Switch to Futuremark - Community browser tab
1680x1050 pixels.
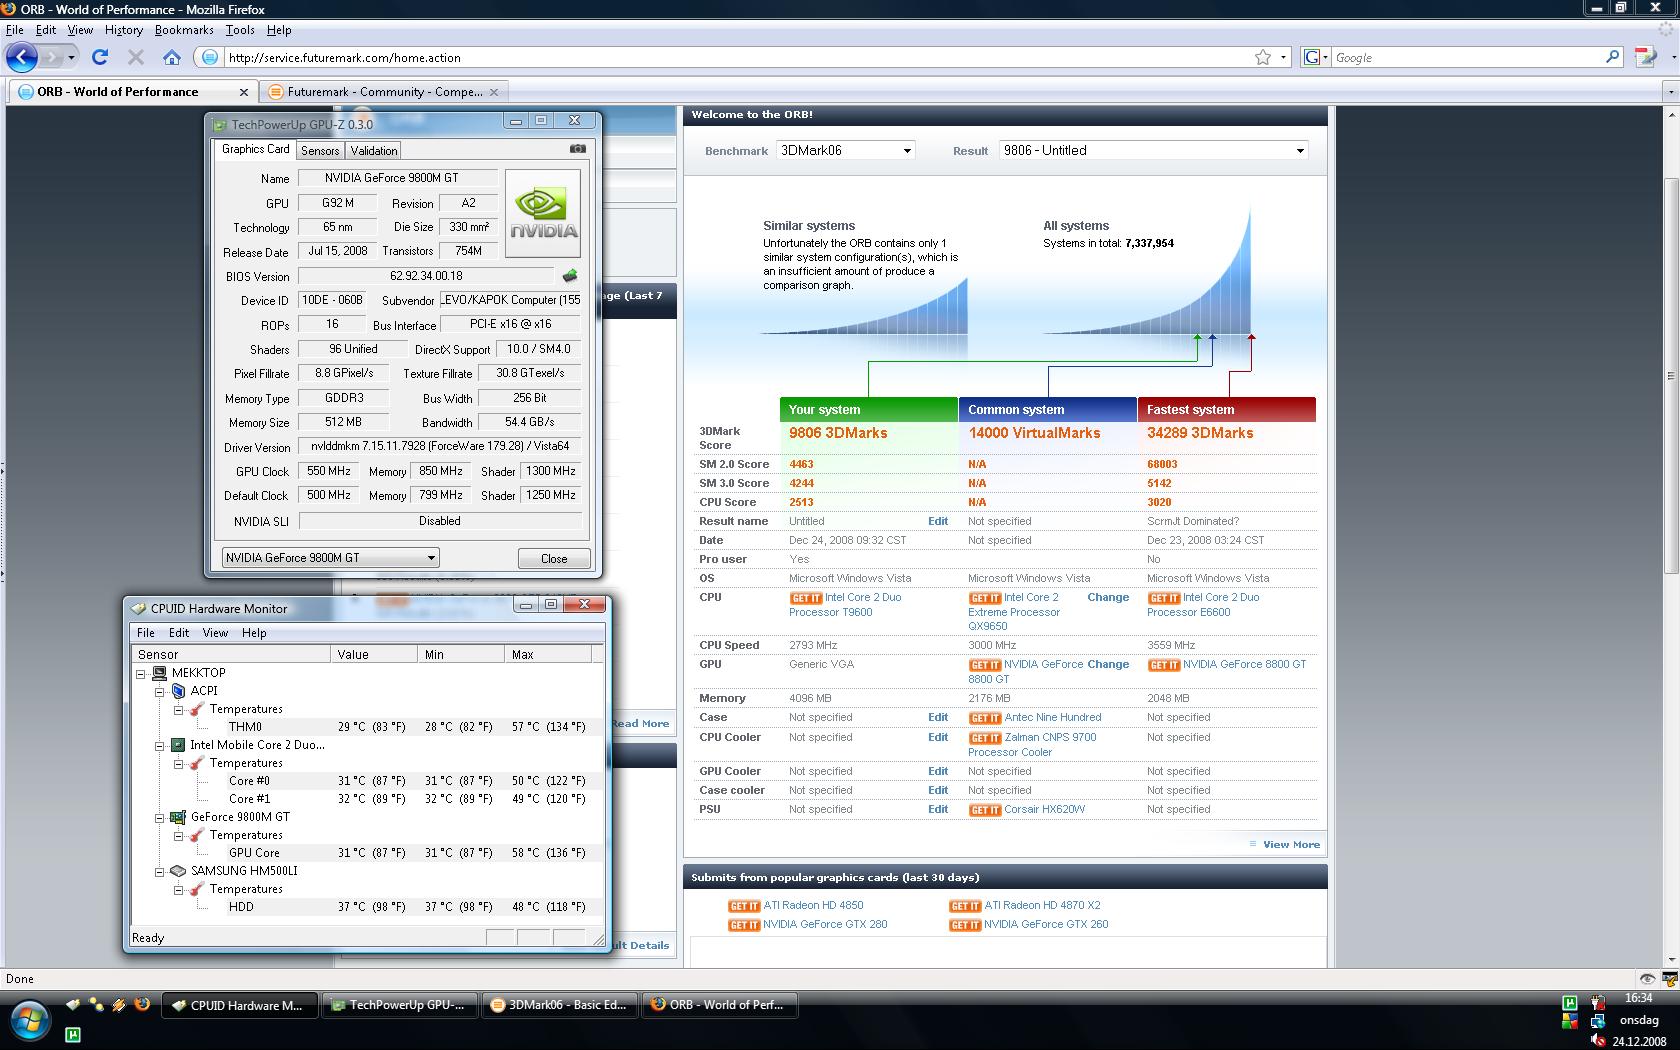pos(385,91)
